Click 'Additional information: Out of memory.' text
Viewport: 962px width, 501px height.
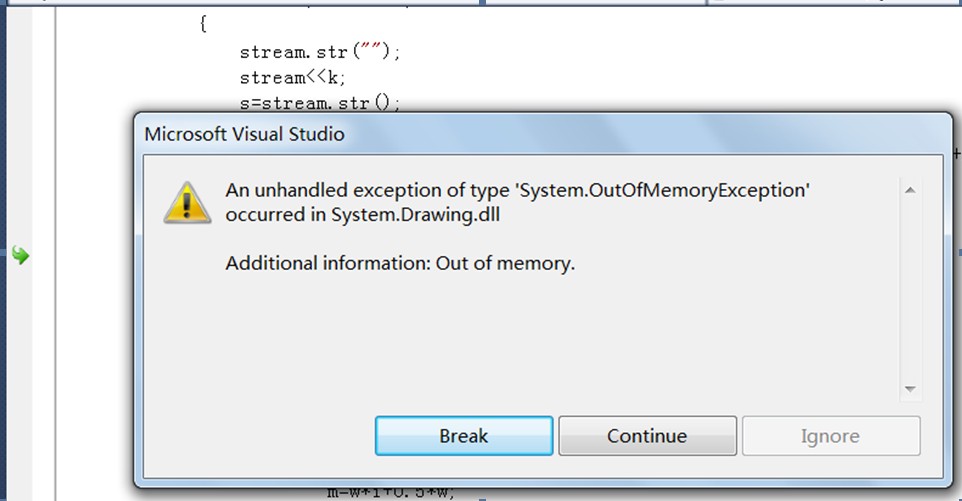coord(400,263)
